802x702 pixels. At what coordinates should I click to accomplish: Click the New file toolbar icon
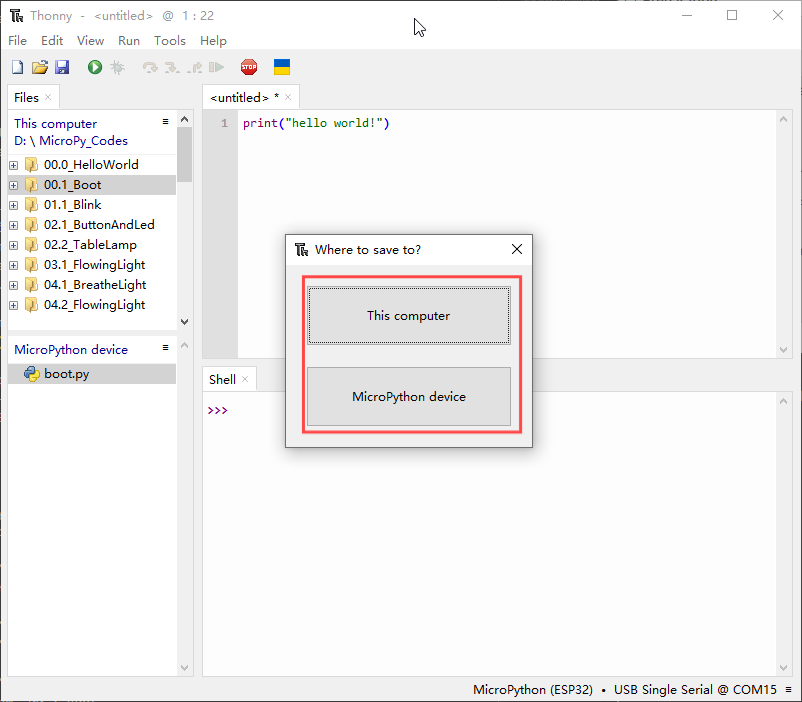[x=17, y=67]
